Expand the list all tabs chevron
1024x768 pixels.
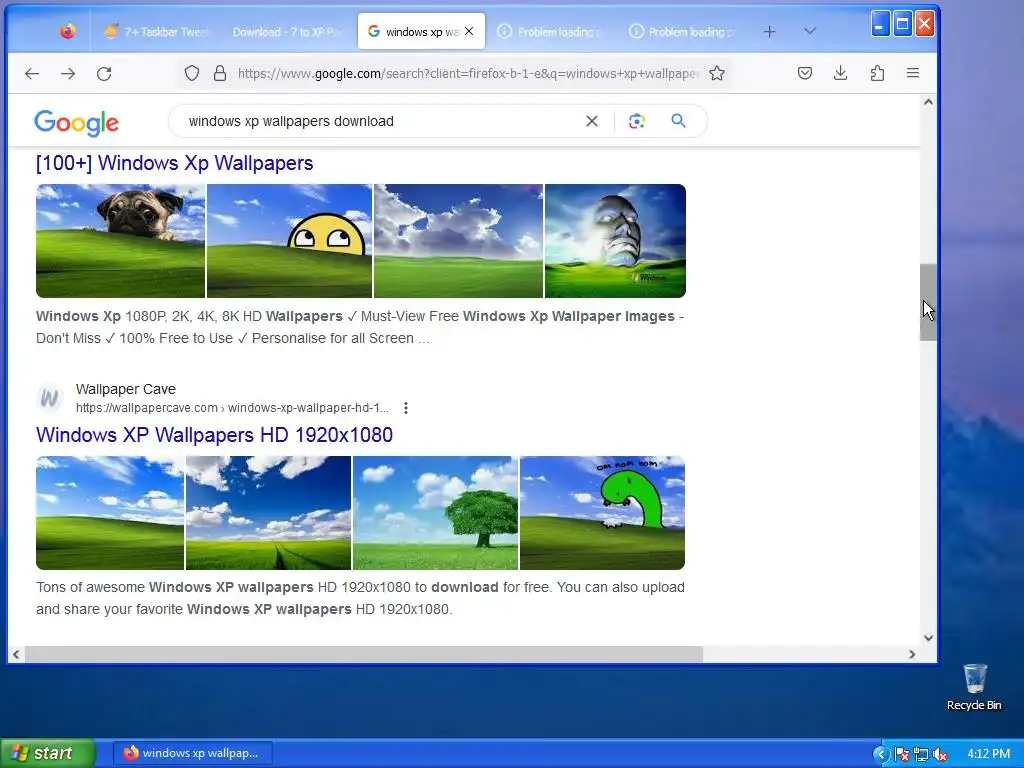(x=810, y=31)
